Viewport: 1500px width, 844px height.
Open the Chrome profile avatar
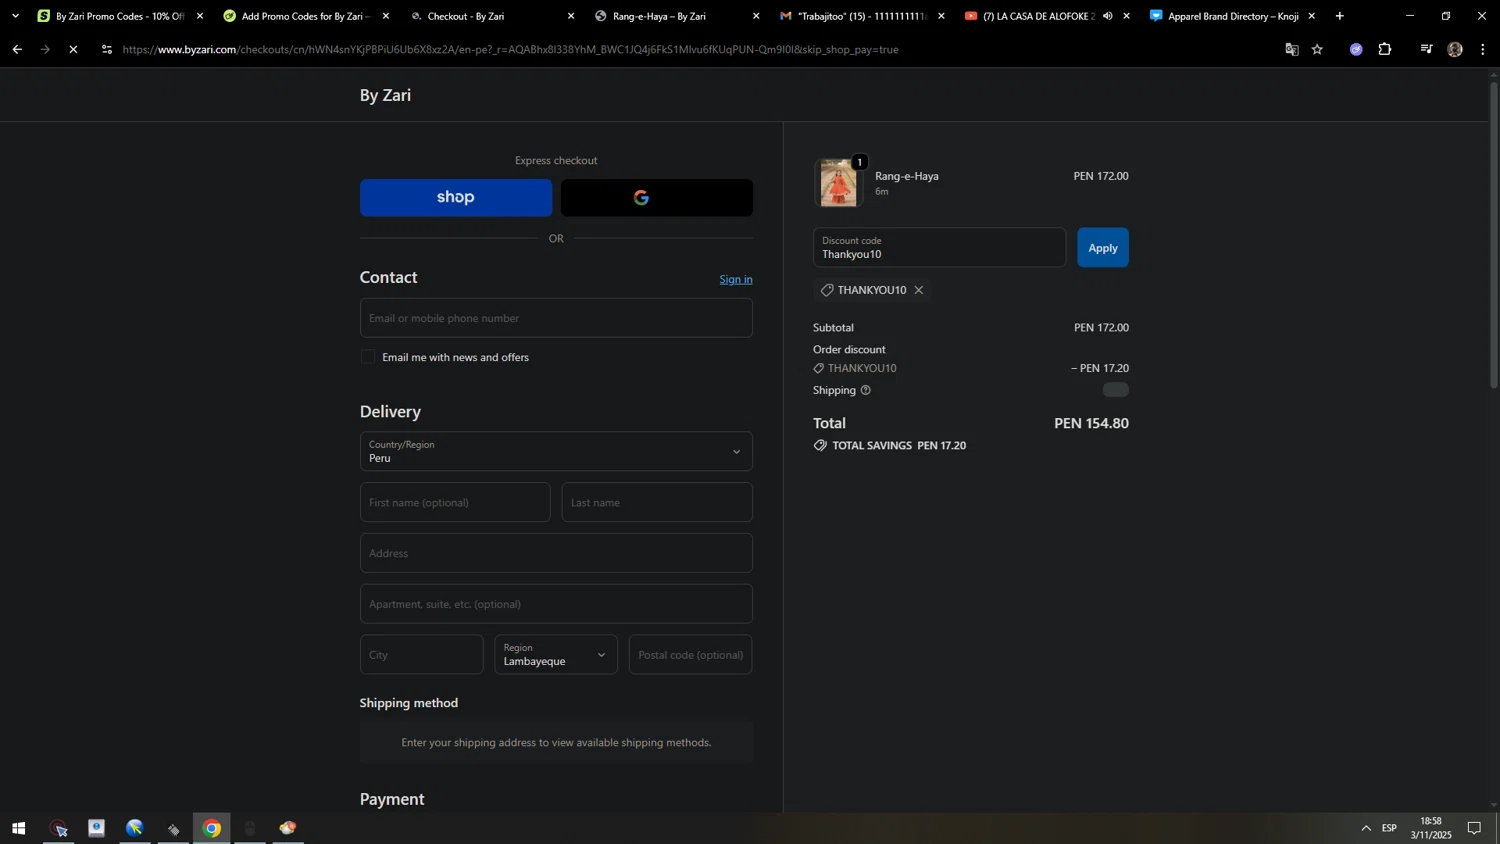pyautogui.click(x=1455, y=49)
